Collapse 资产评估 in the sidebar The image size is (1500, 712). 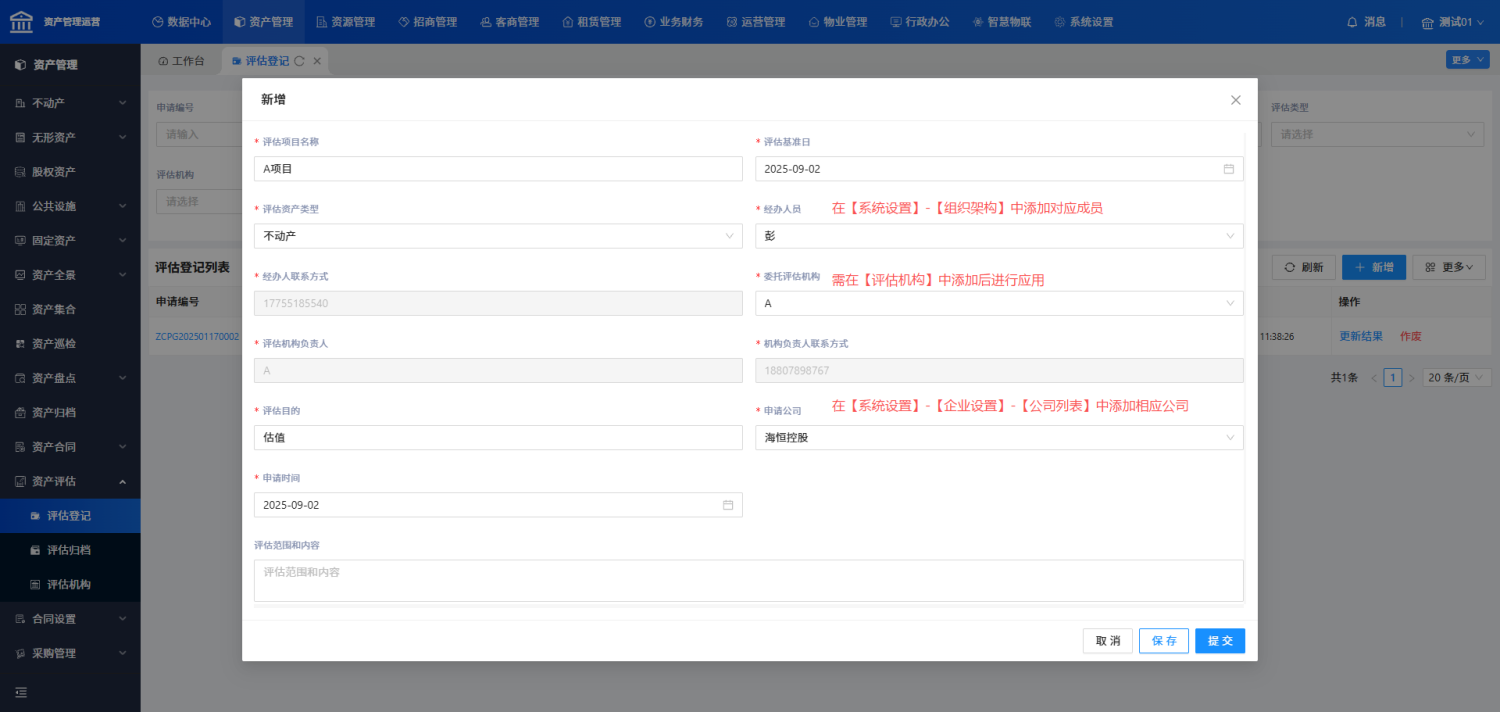[x=70, y=482]
